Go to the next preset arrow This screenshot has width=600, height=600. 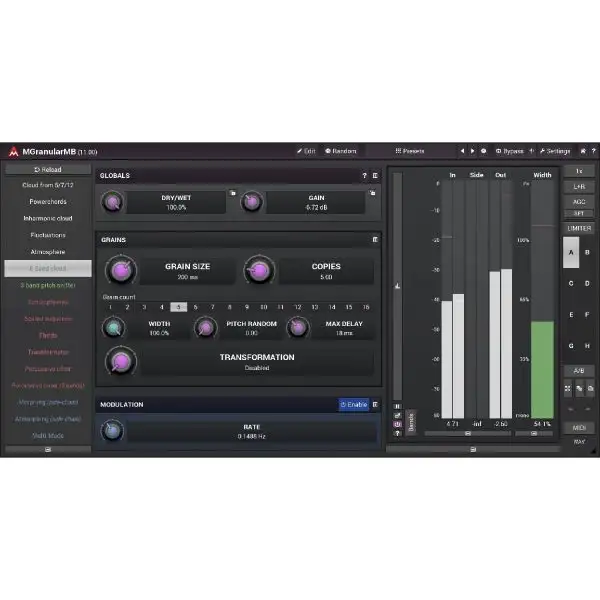(473, 151)
